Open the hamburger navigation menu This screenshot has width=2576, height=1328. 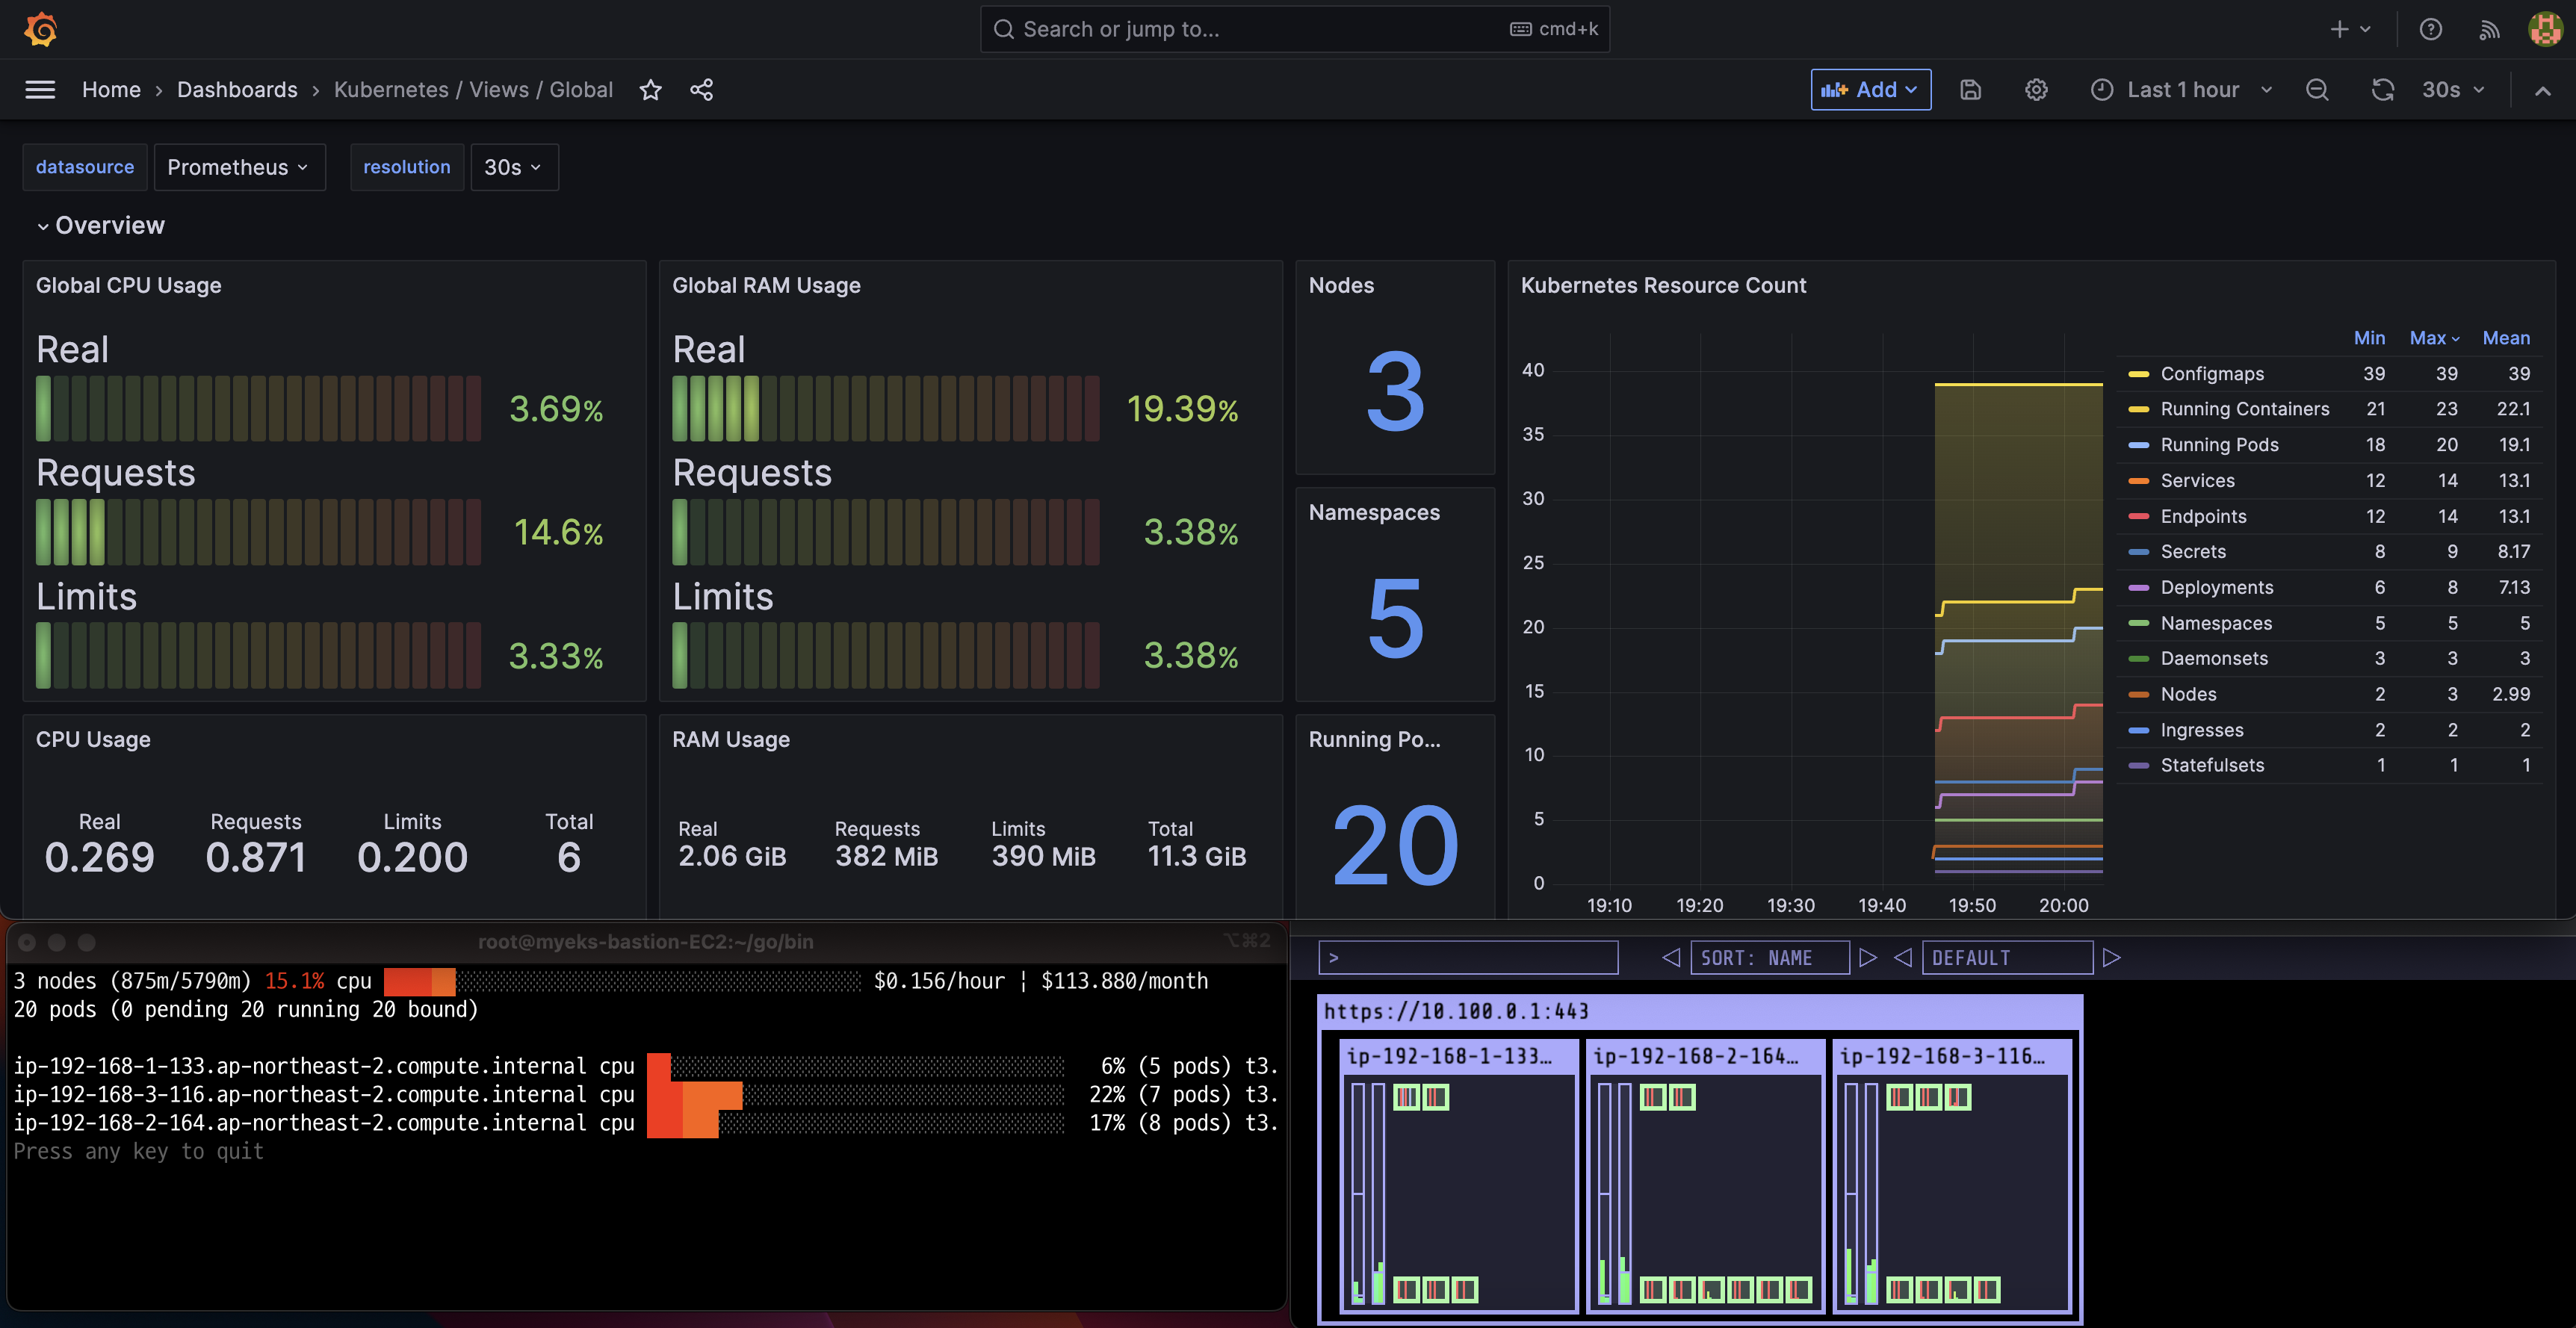[x=40, y=90]
